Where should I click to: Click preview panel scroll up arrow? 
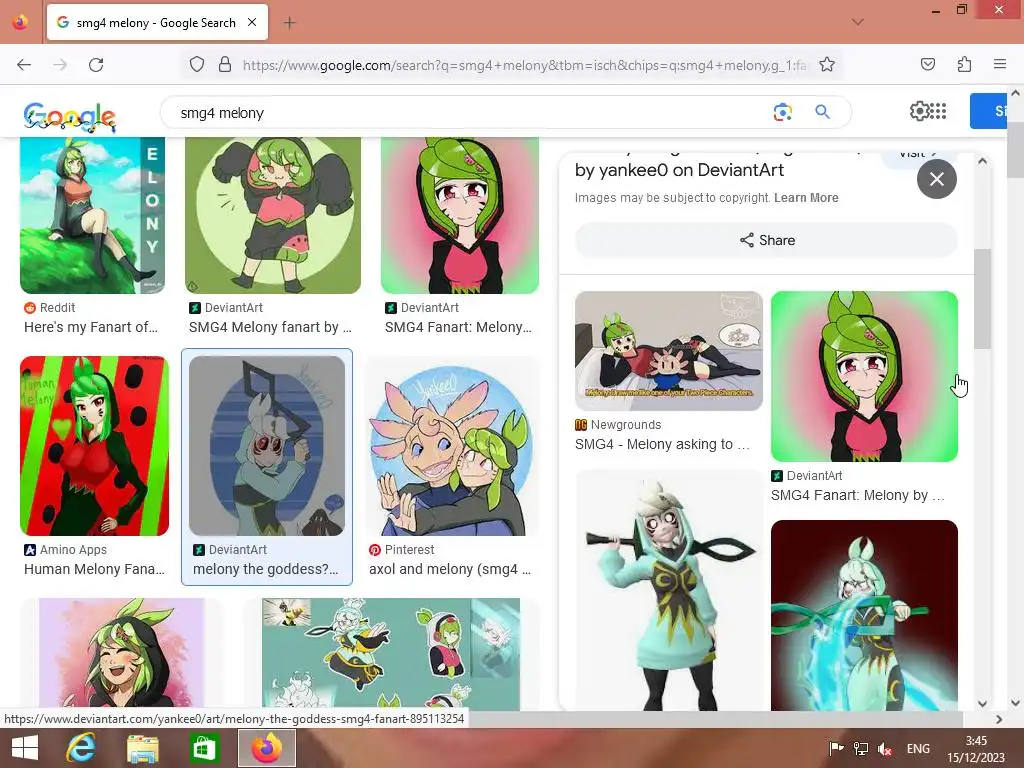[982, 161]
